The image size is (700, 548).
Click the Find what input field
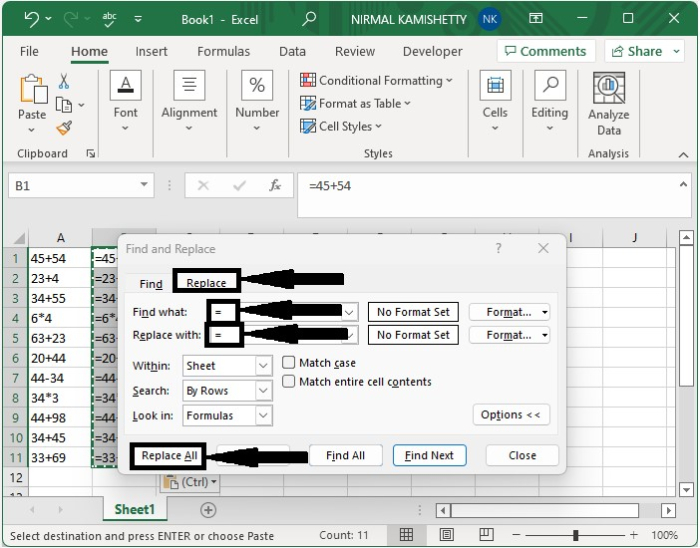tap(283, 312)
